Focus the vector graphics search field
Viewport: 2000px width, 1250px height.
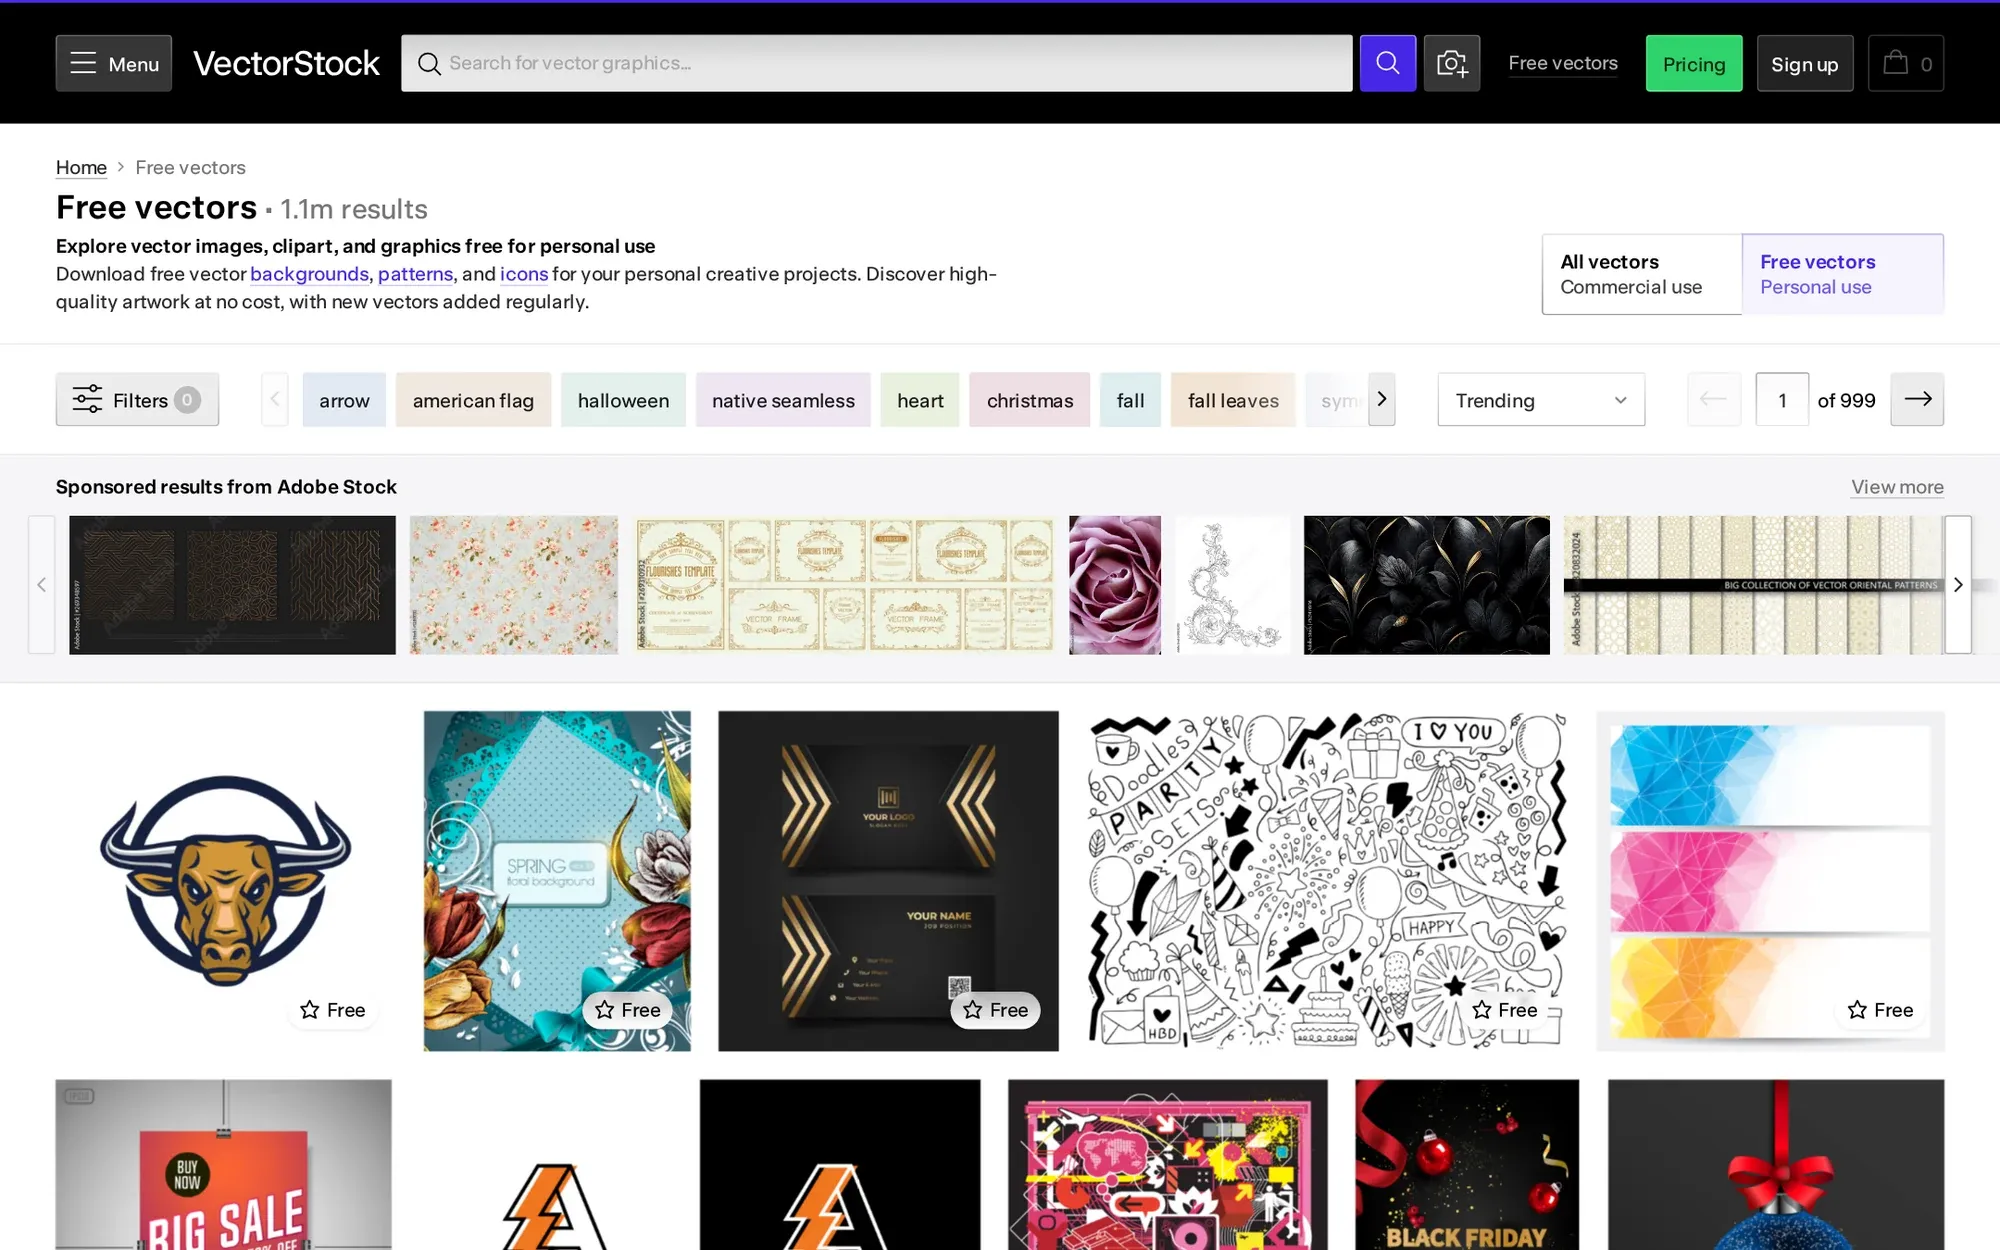pyautogui.click(x=877, y=63)
